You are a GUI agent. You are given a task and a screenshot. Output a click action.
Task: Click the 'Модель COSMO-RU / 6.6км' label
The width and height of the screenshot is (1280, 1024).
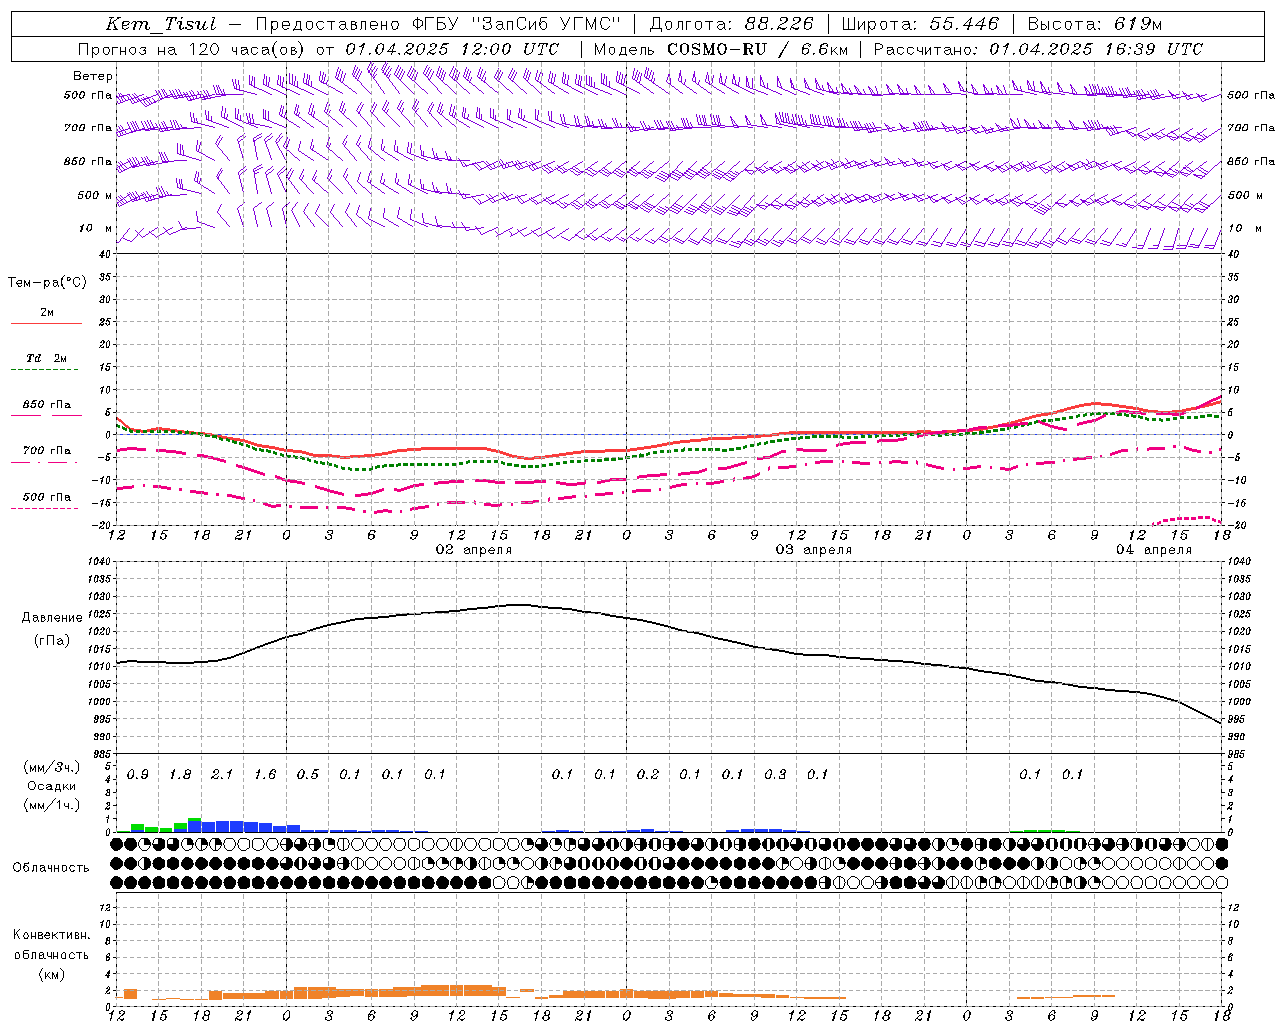[721, 49]
